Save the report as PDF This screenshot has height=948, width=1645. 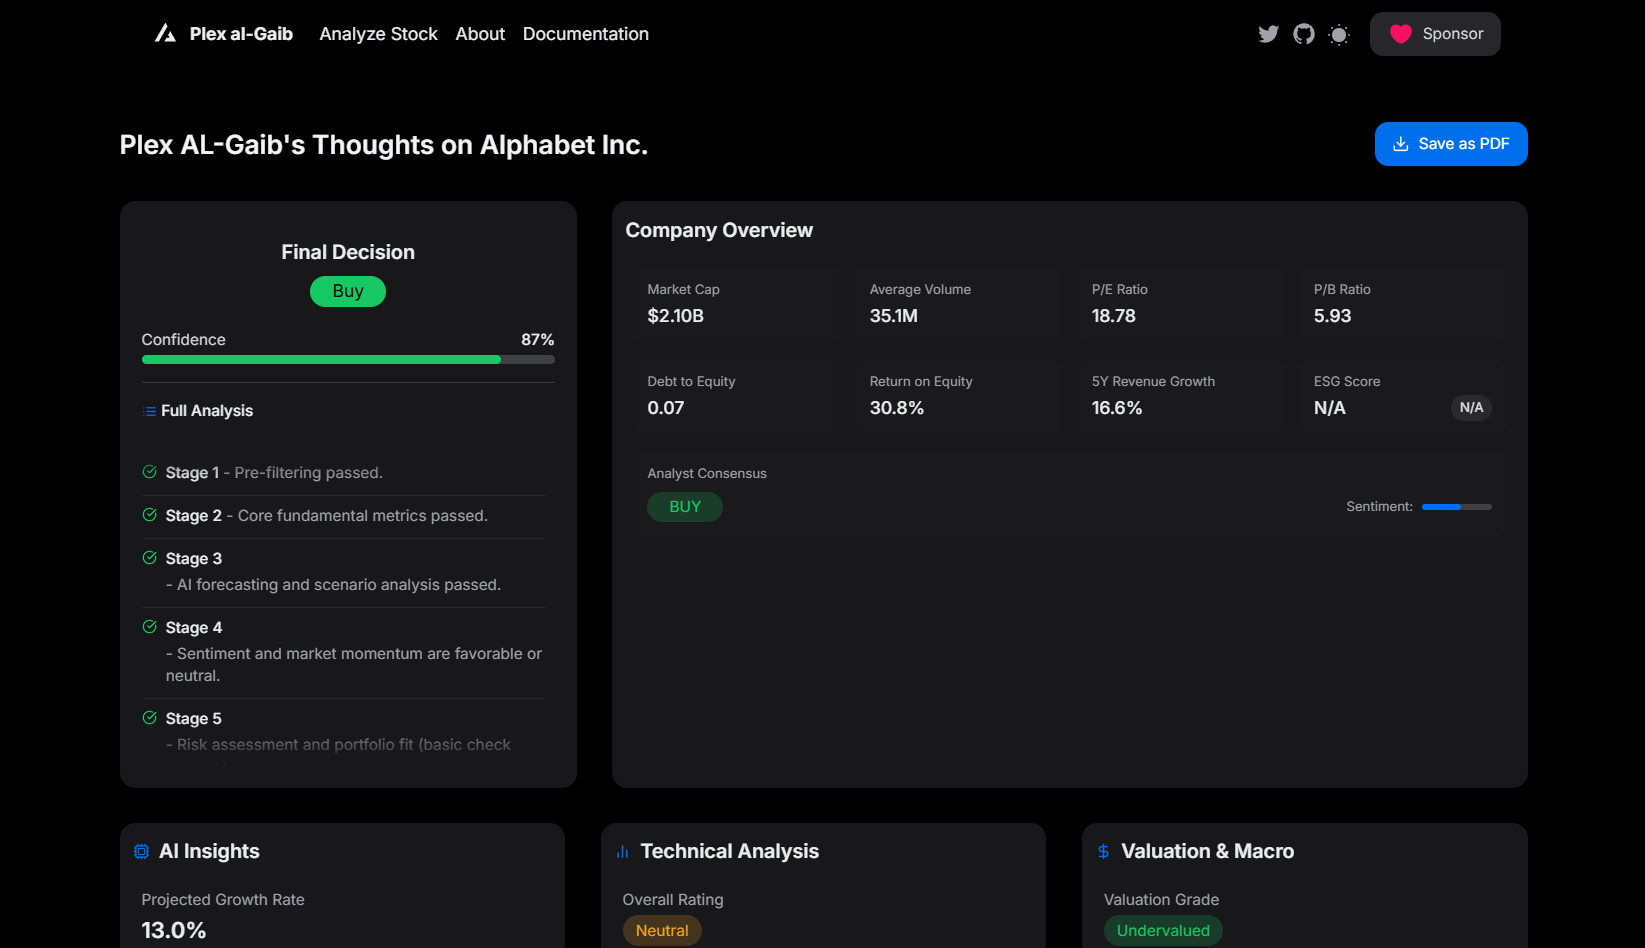(1451, 144)
